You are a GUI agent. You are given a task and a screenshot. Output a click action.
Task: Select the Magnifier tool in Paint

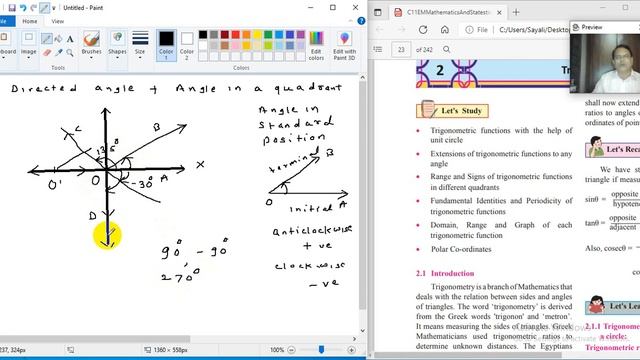(70, 52)
